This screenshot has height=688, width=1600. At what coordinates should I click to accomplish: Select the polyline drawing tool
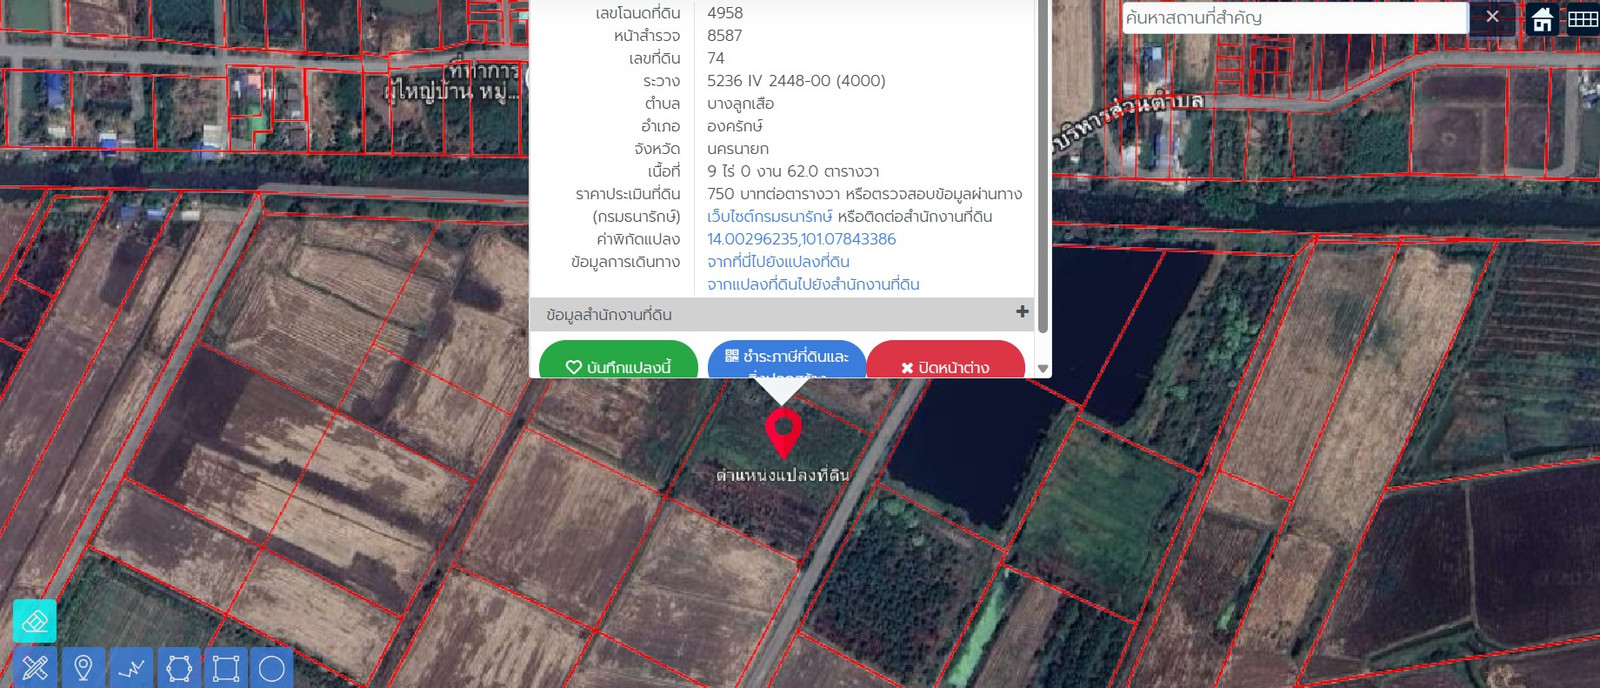[x=131, y=668]
